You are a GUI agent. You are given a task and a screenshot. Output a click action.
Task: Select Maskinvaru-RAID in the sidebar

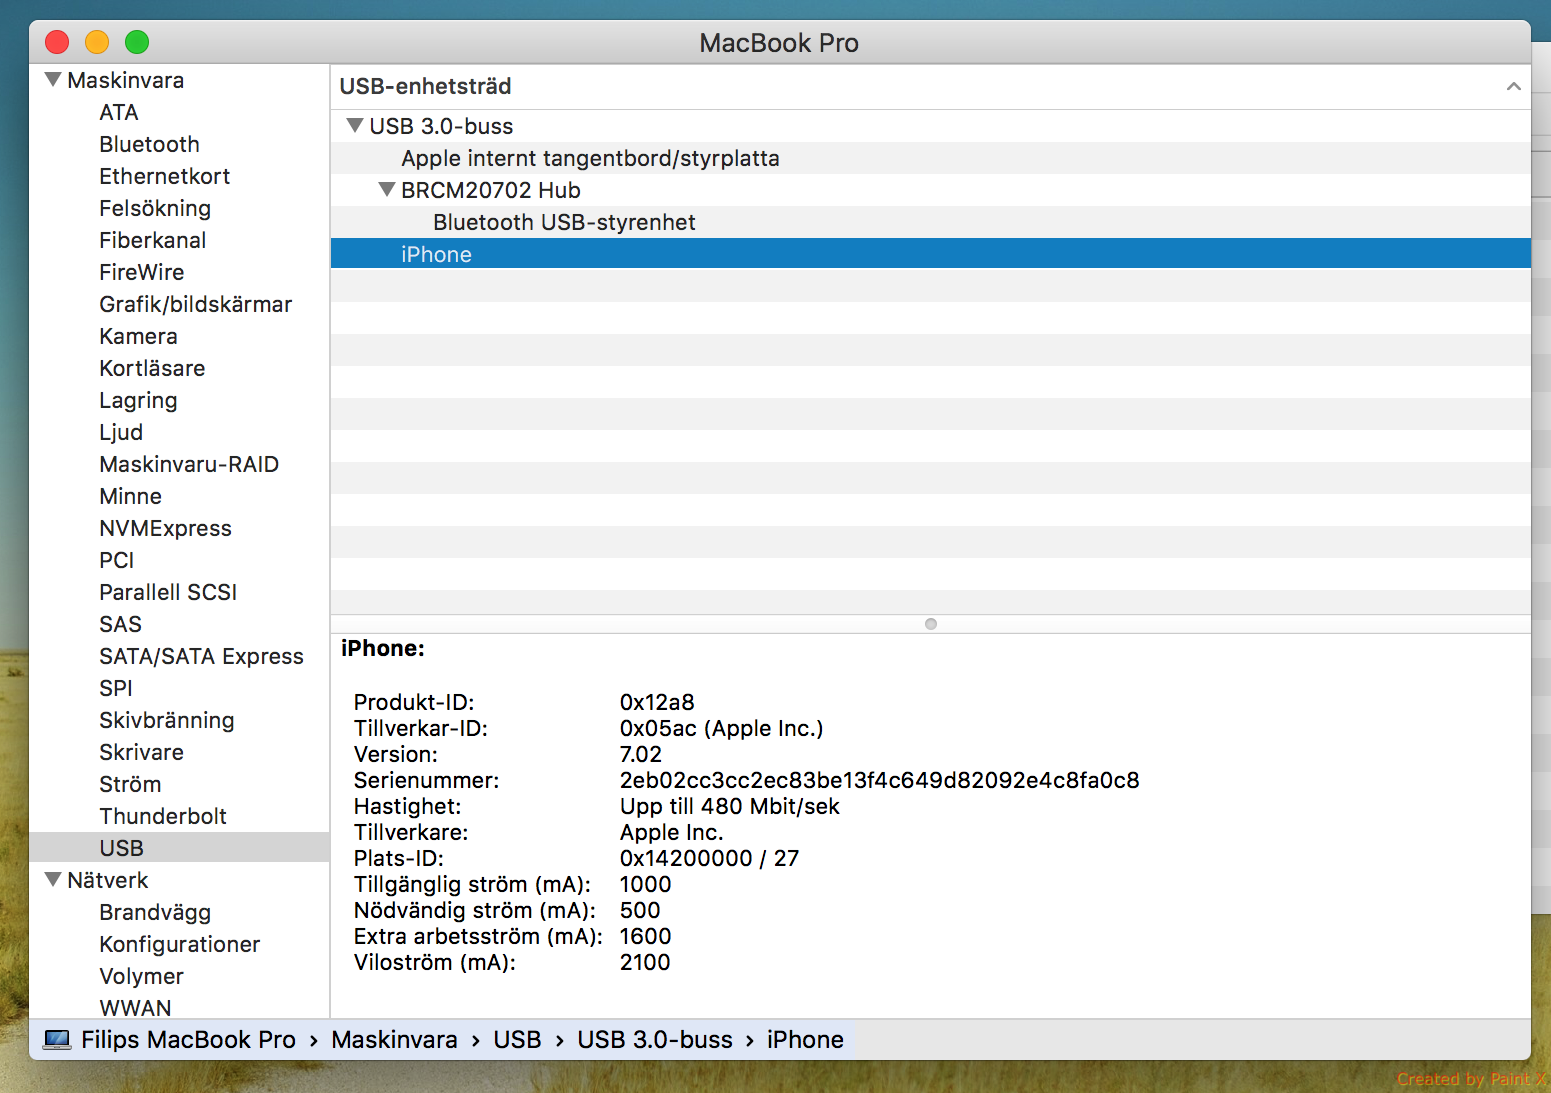coord(189,464)
